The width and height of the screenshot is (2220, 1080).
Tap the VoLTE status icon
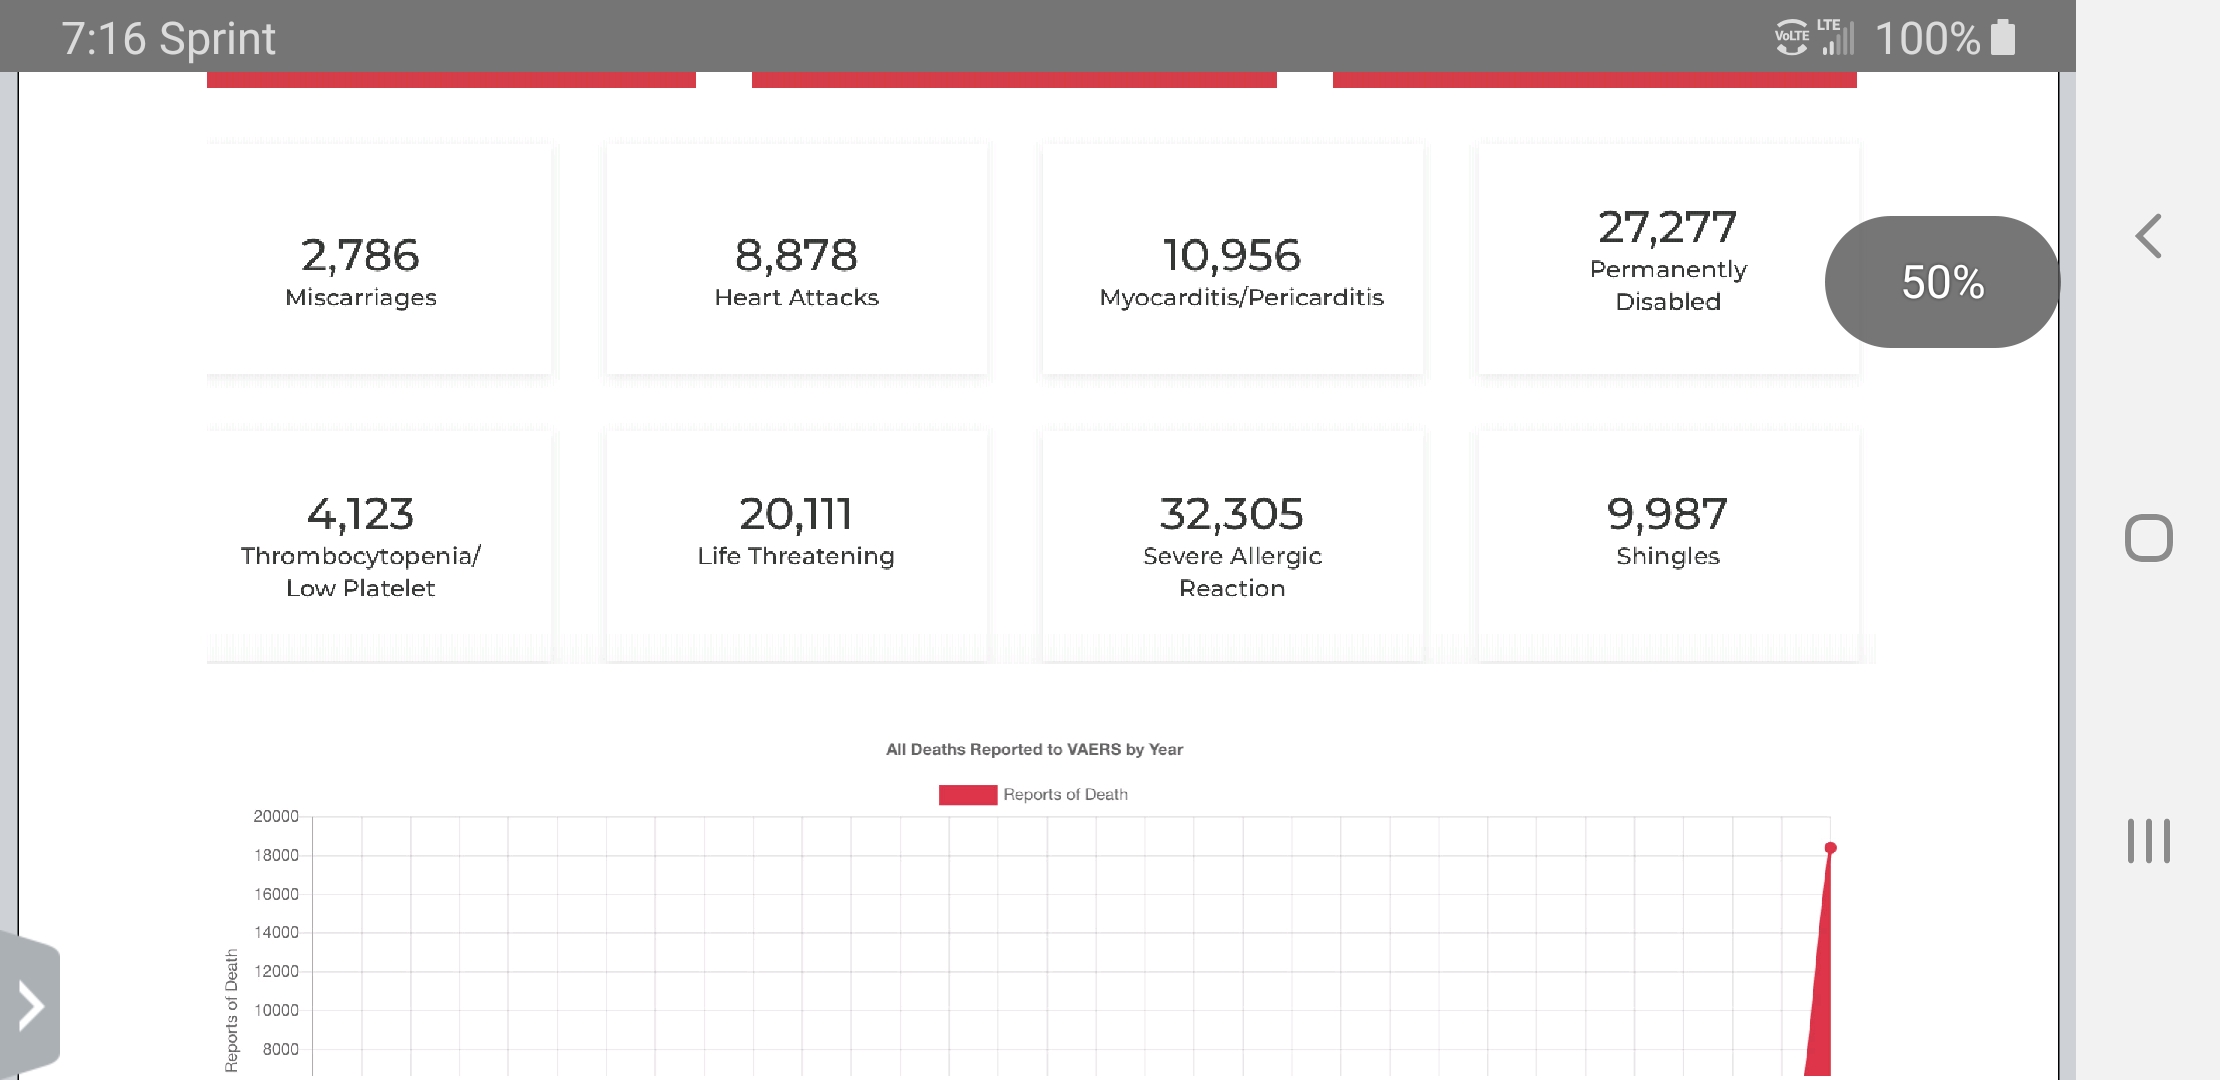click(x=1791, y=37)
